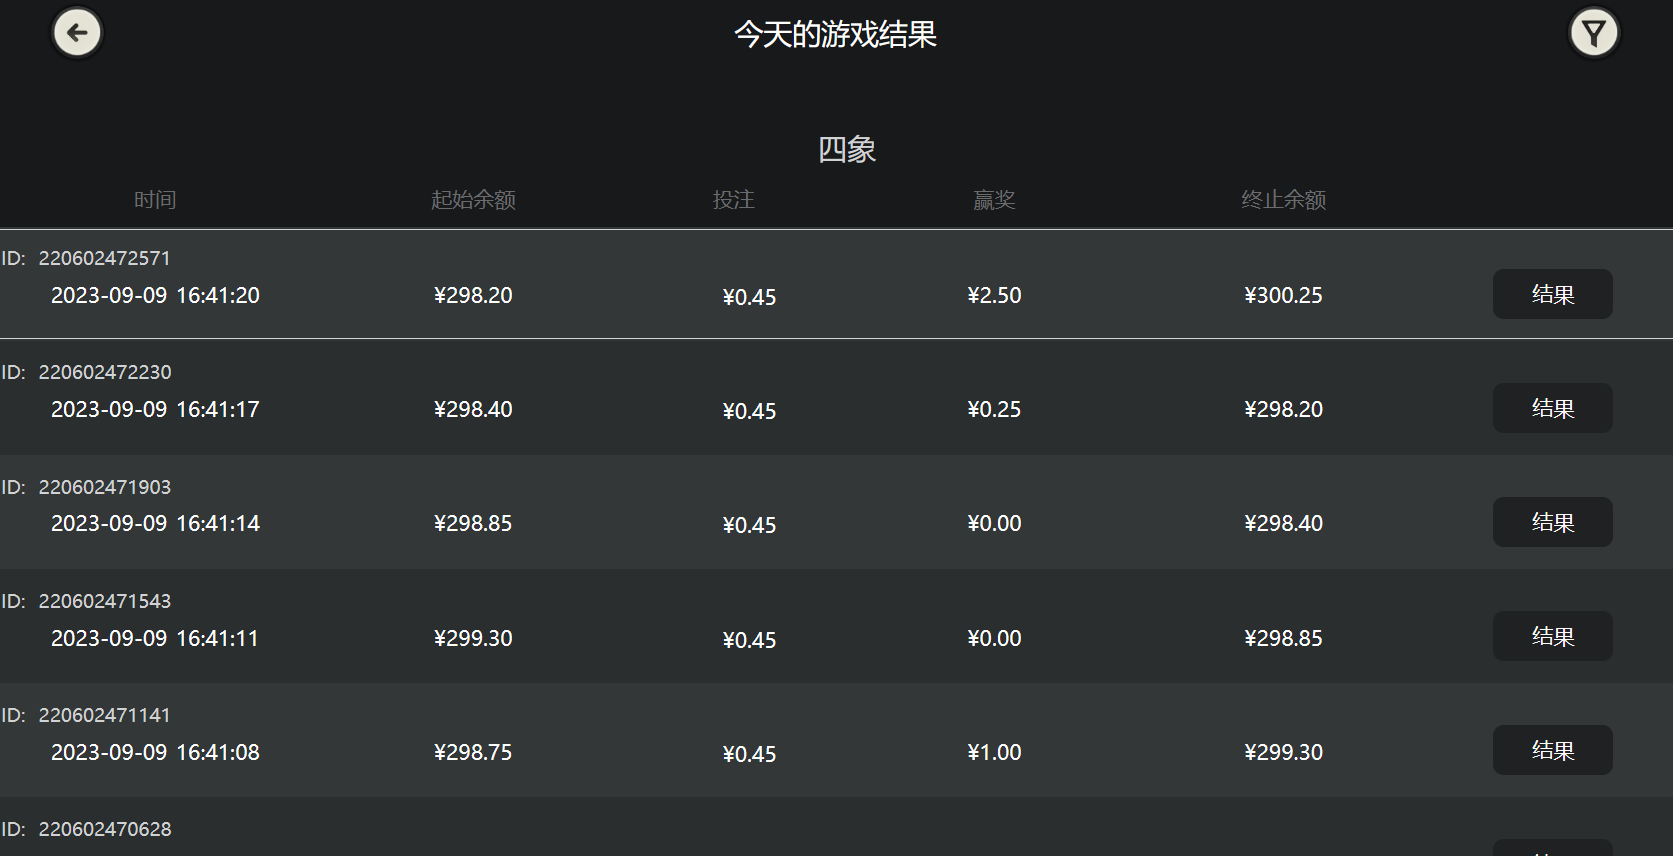
Task: Click the 时间 column header
Action: point(155,200)
